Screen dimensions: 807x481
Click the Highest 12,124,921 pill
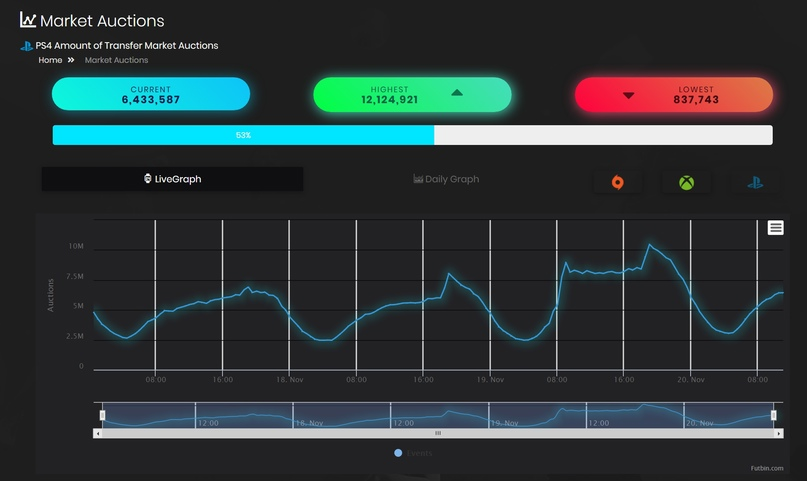pos(412,94)
